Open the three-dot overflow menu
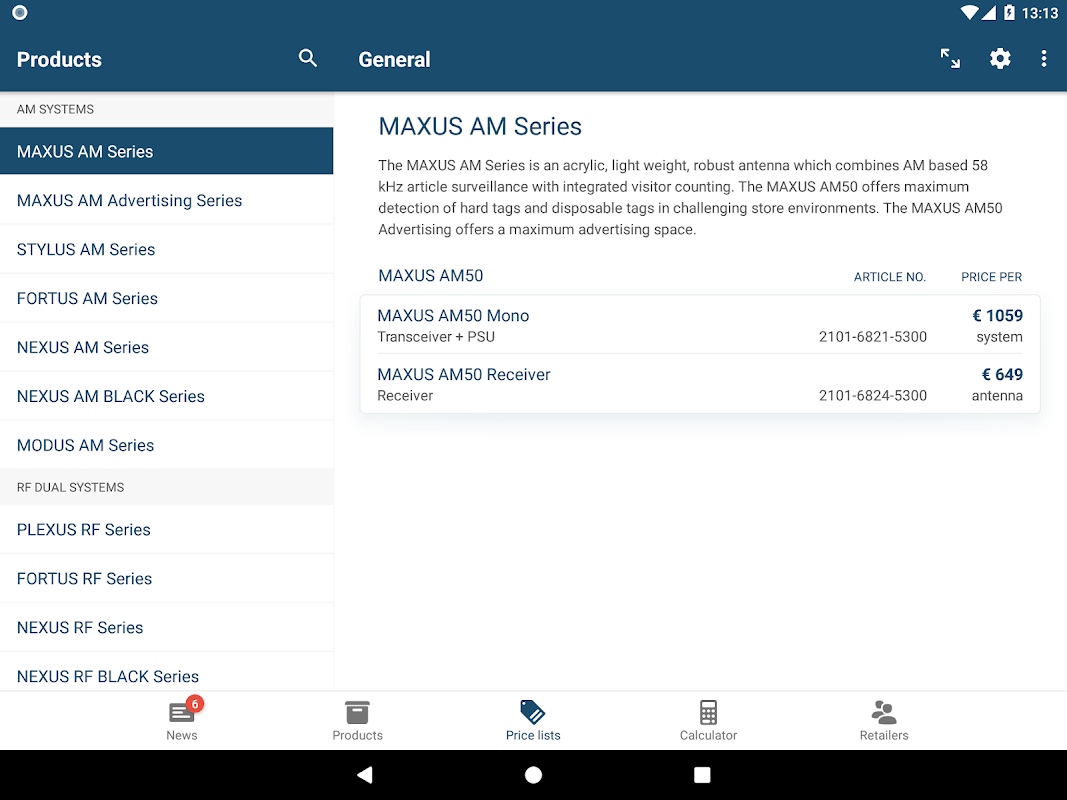Viewport: 1067px width, 800px height. click(x=1043, y=59)
